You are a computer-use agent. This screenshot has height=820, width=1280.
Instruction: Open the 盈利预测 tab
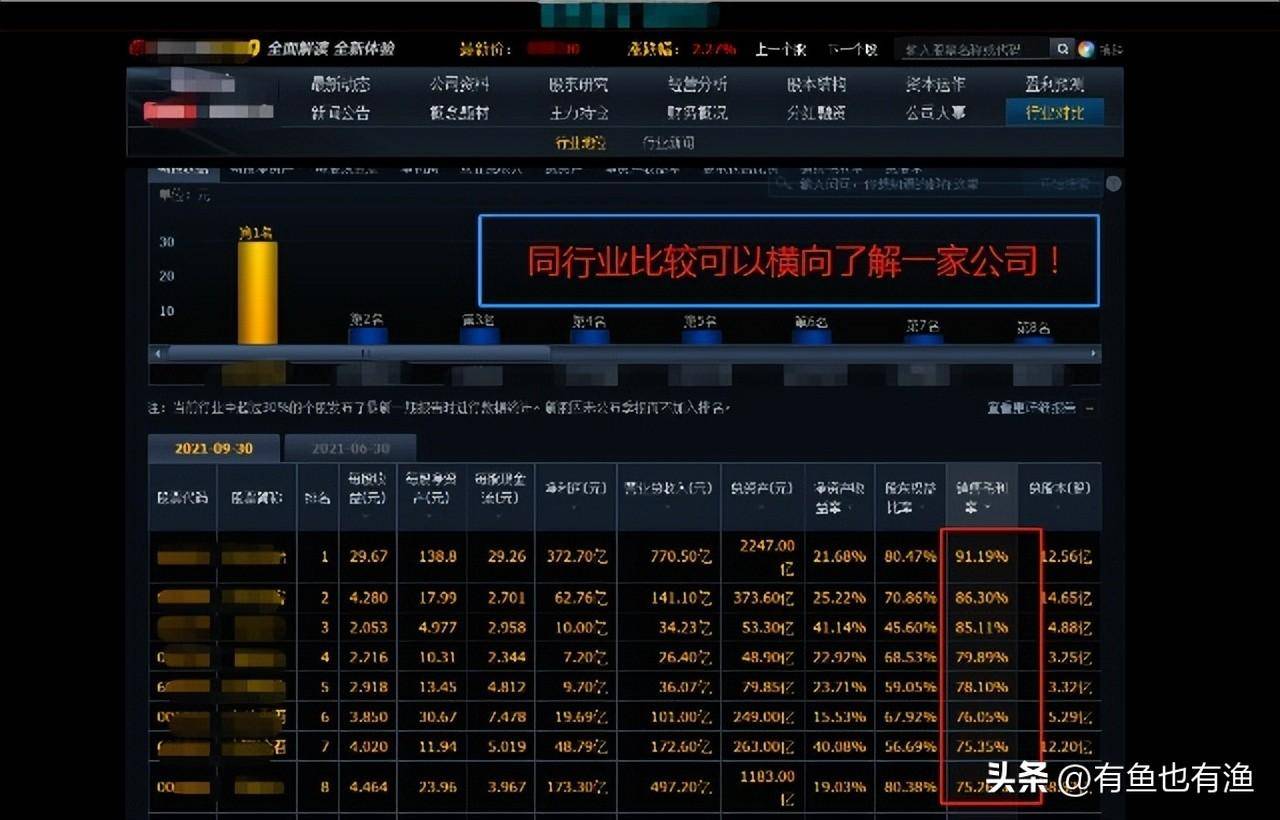pos(1054,85)
